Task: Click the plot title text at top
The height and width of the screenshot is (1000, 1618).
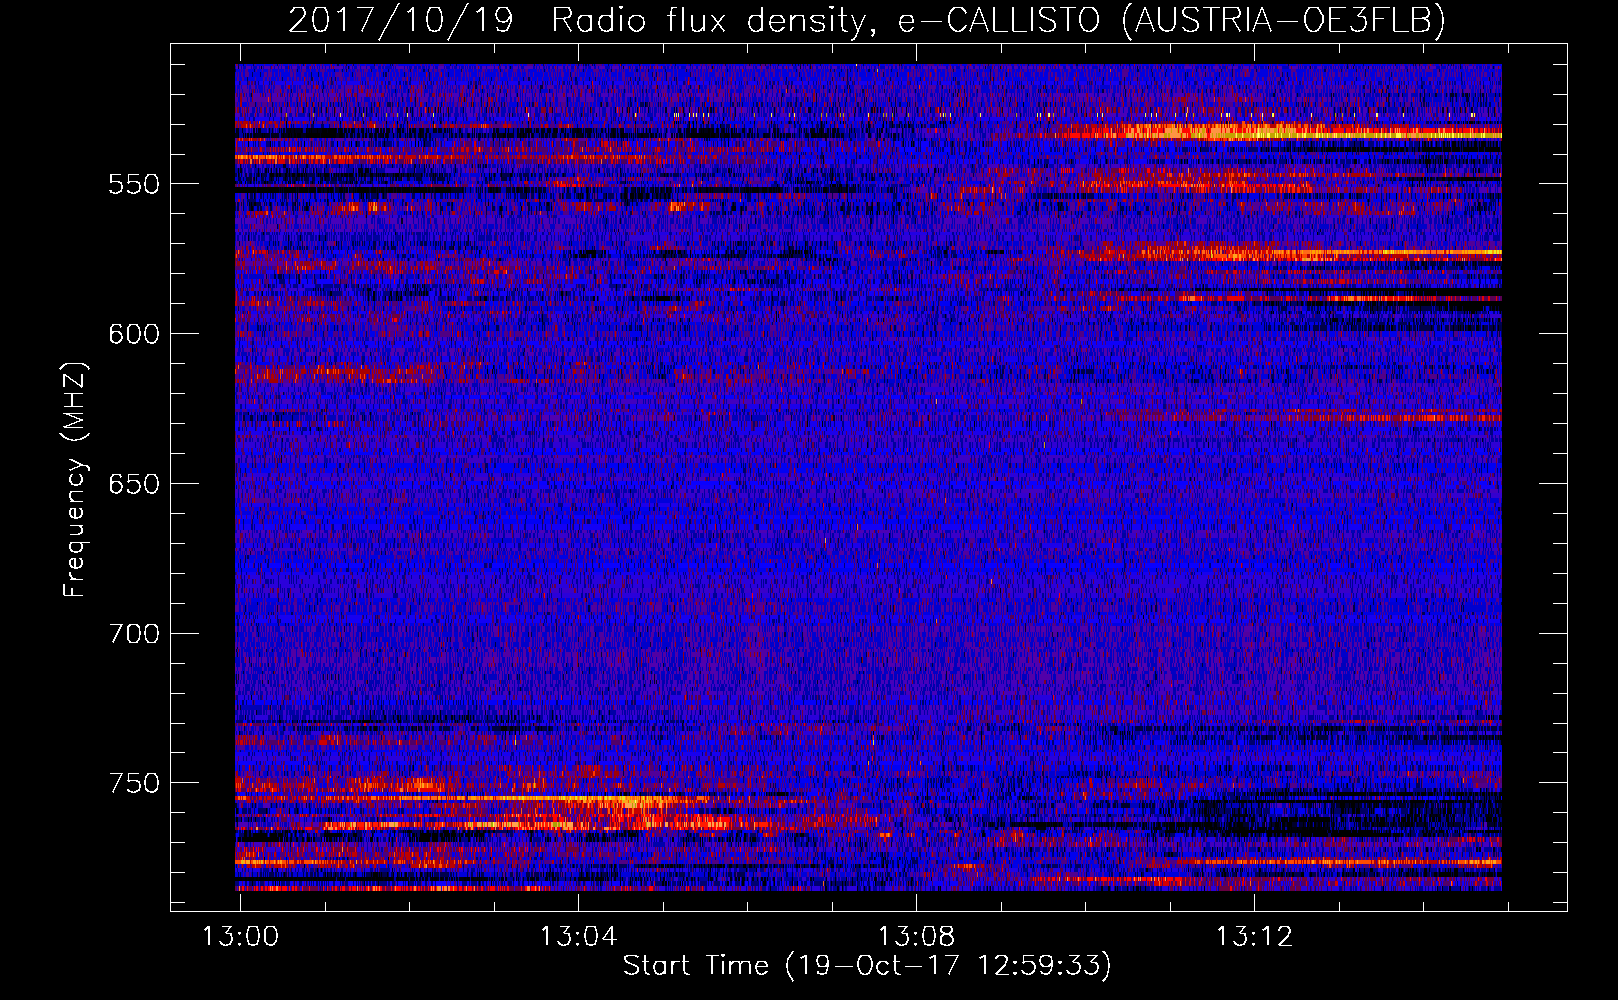Action: pyautogui.click(x=867, y=20)
